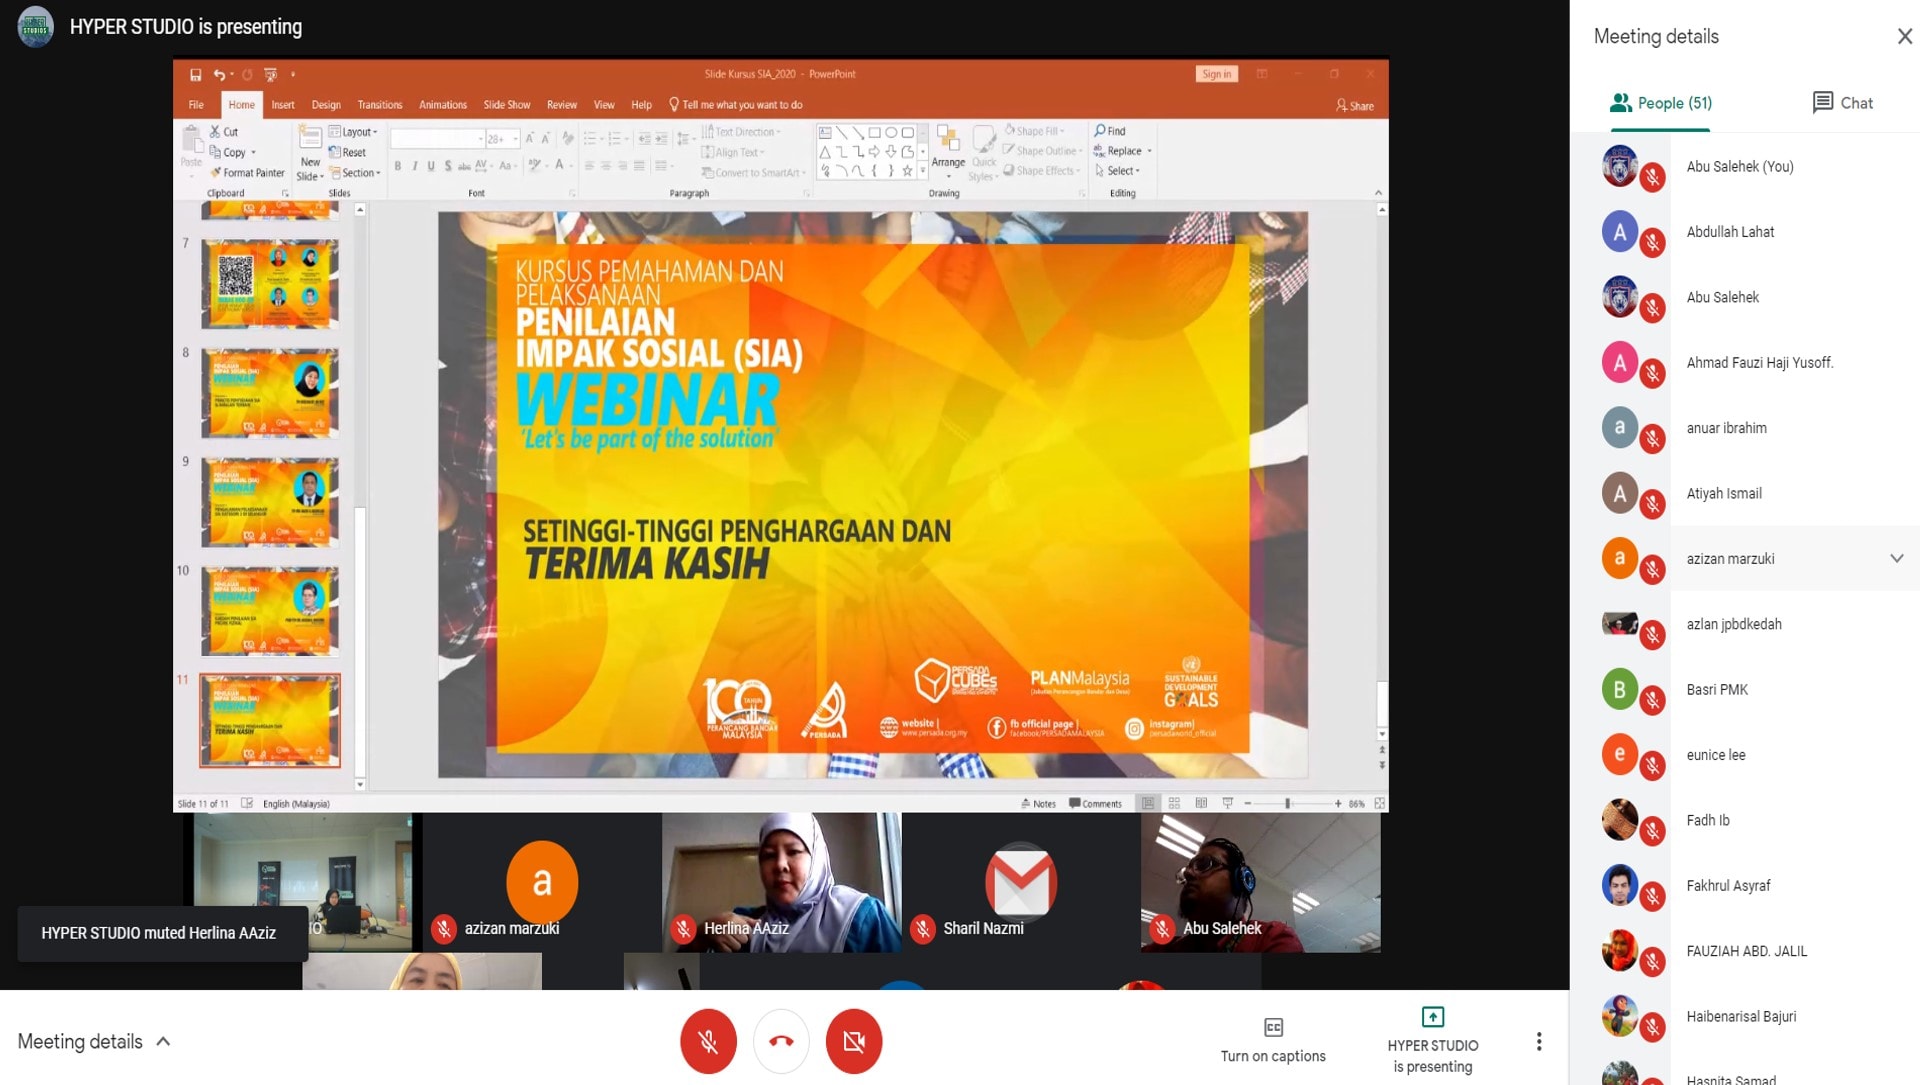The width and height of the screenshot is (1920, 1085).
Task: Select the People (51) tab
Action: coord(1660,103)
